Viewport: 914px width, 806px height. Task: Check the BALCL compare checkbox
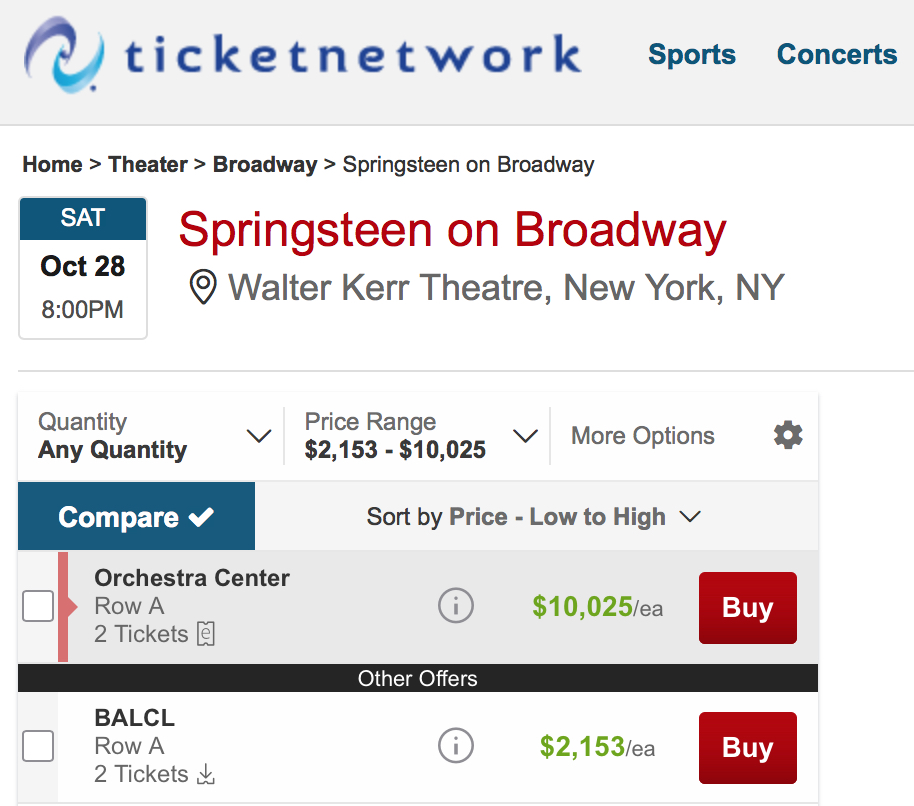[x=38, y=746]
